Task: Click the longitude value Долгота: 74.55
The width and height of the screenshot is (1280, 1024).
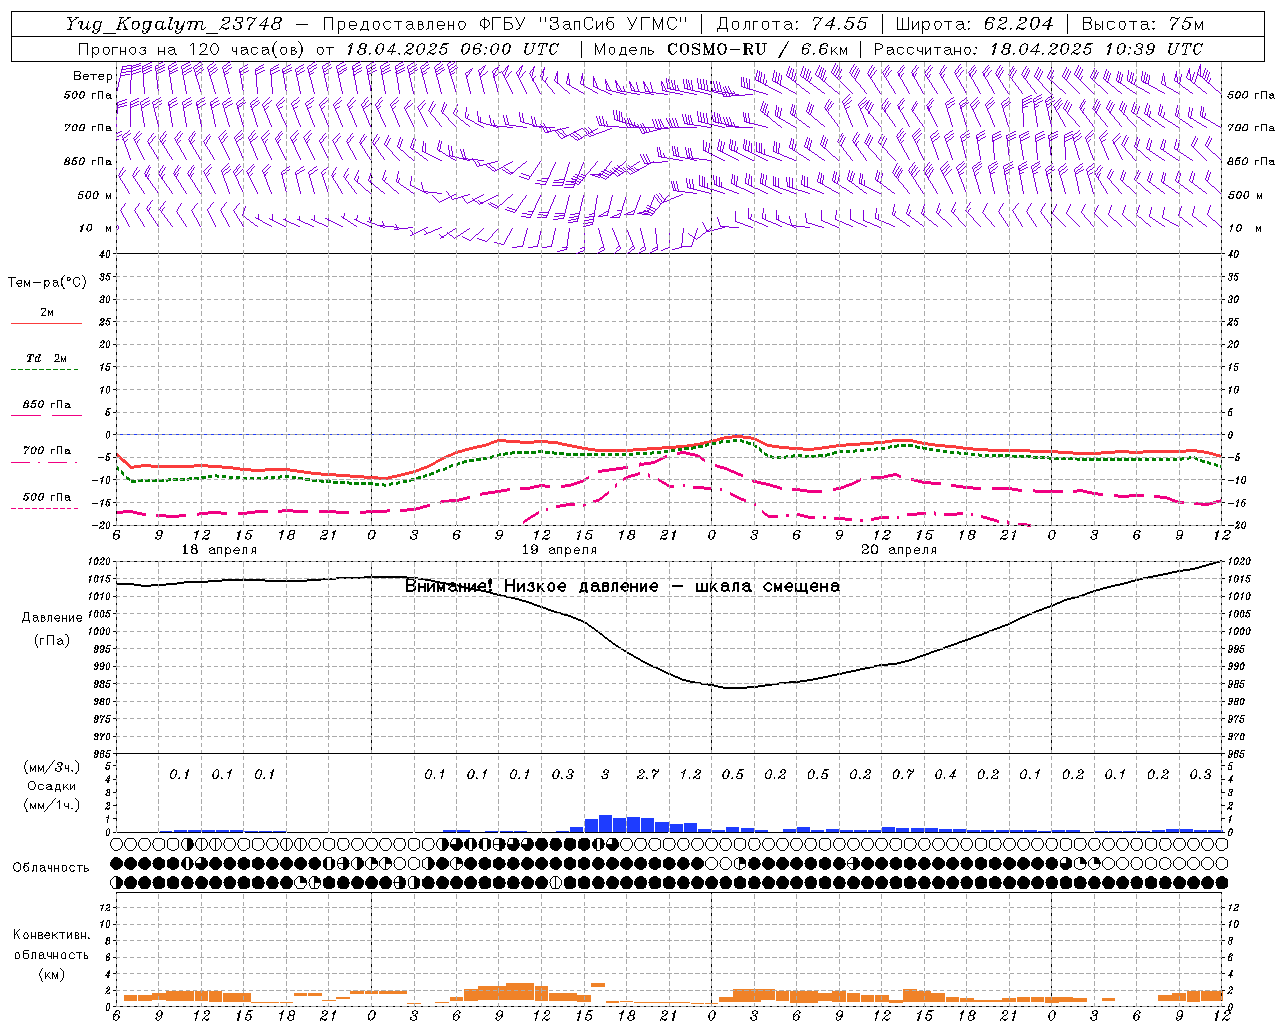Action: click(792, 24)
